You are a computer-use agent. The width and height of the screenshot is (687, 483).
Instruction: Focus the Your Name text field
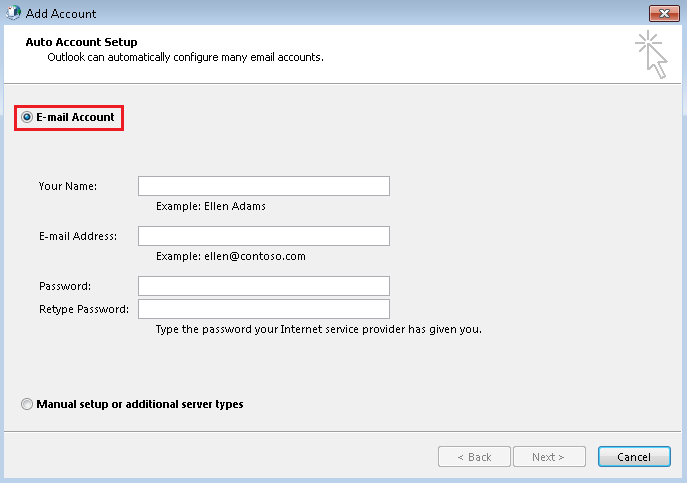pos(264,186)
